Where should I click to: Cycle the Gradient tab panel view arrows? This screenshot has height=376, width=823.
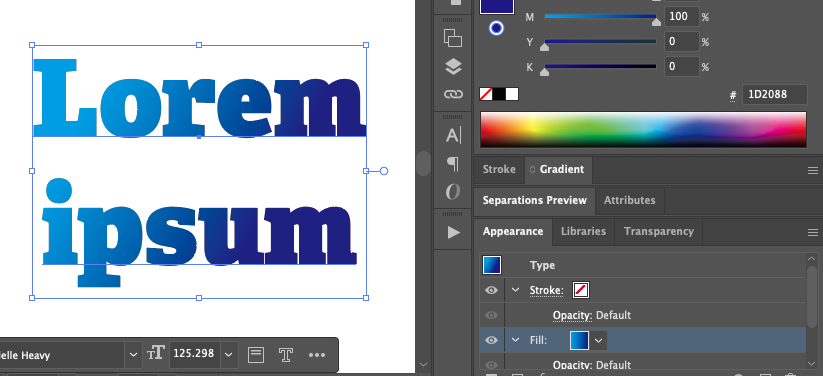coord(532,170)
